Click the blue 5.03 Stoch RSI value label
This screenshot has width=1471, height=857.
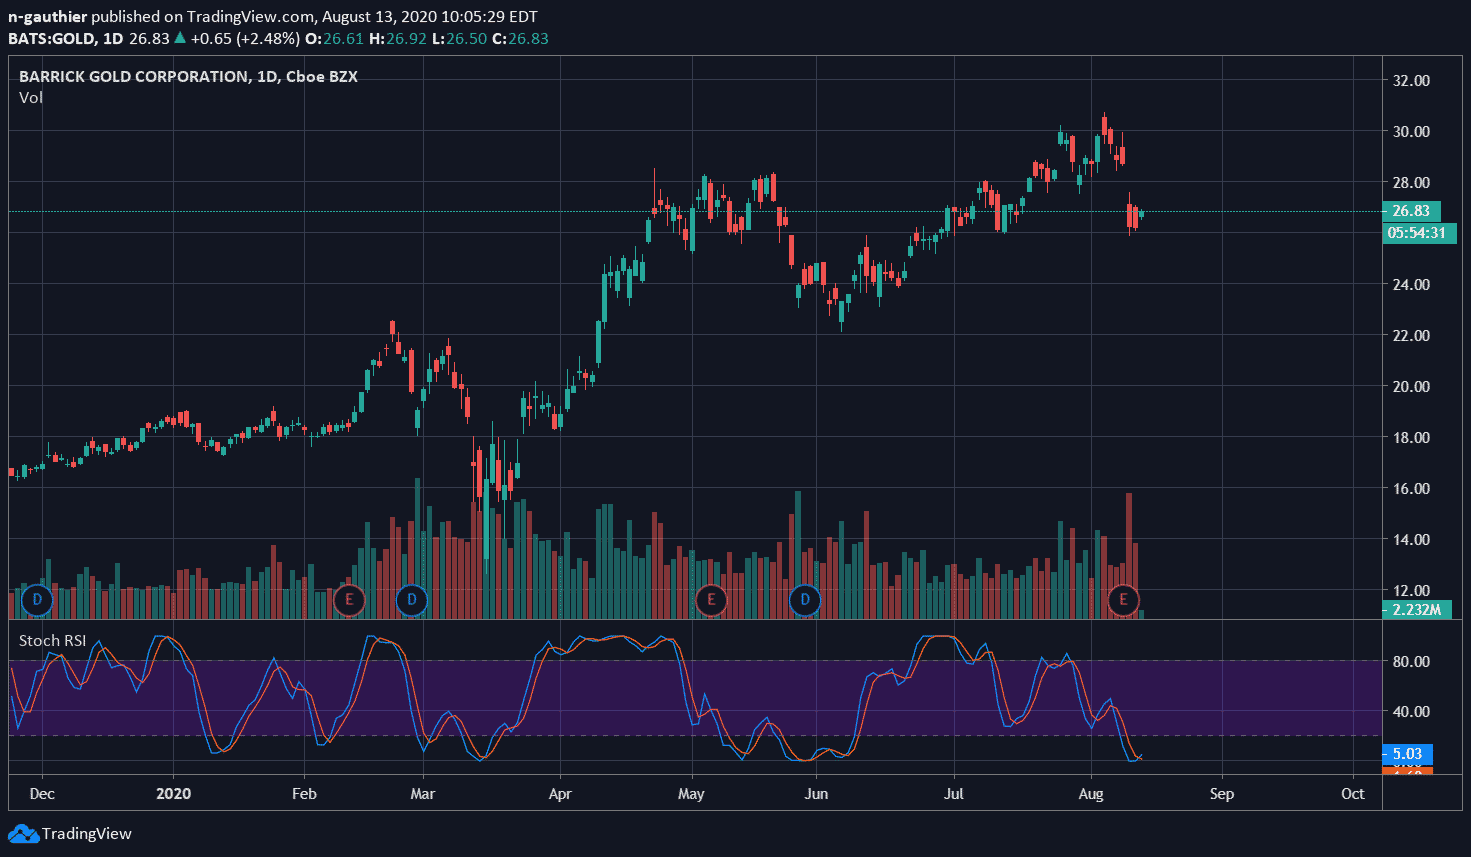(1407, 754)
